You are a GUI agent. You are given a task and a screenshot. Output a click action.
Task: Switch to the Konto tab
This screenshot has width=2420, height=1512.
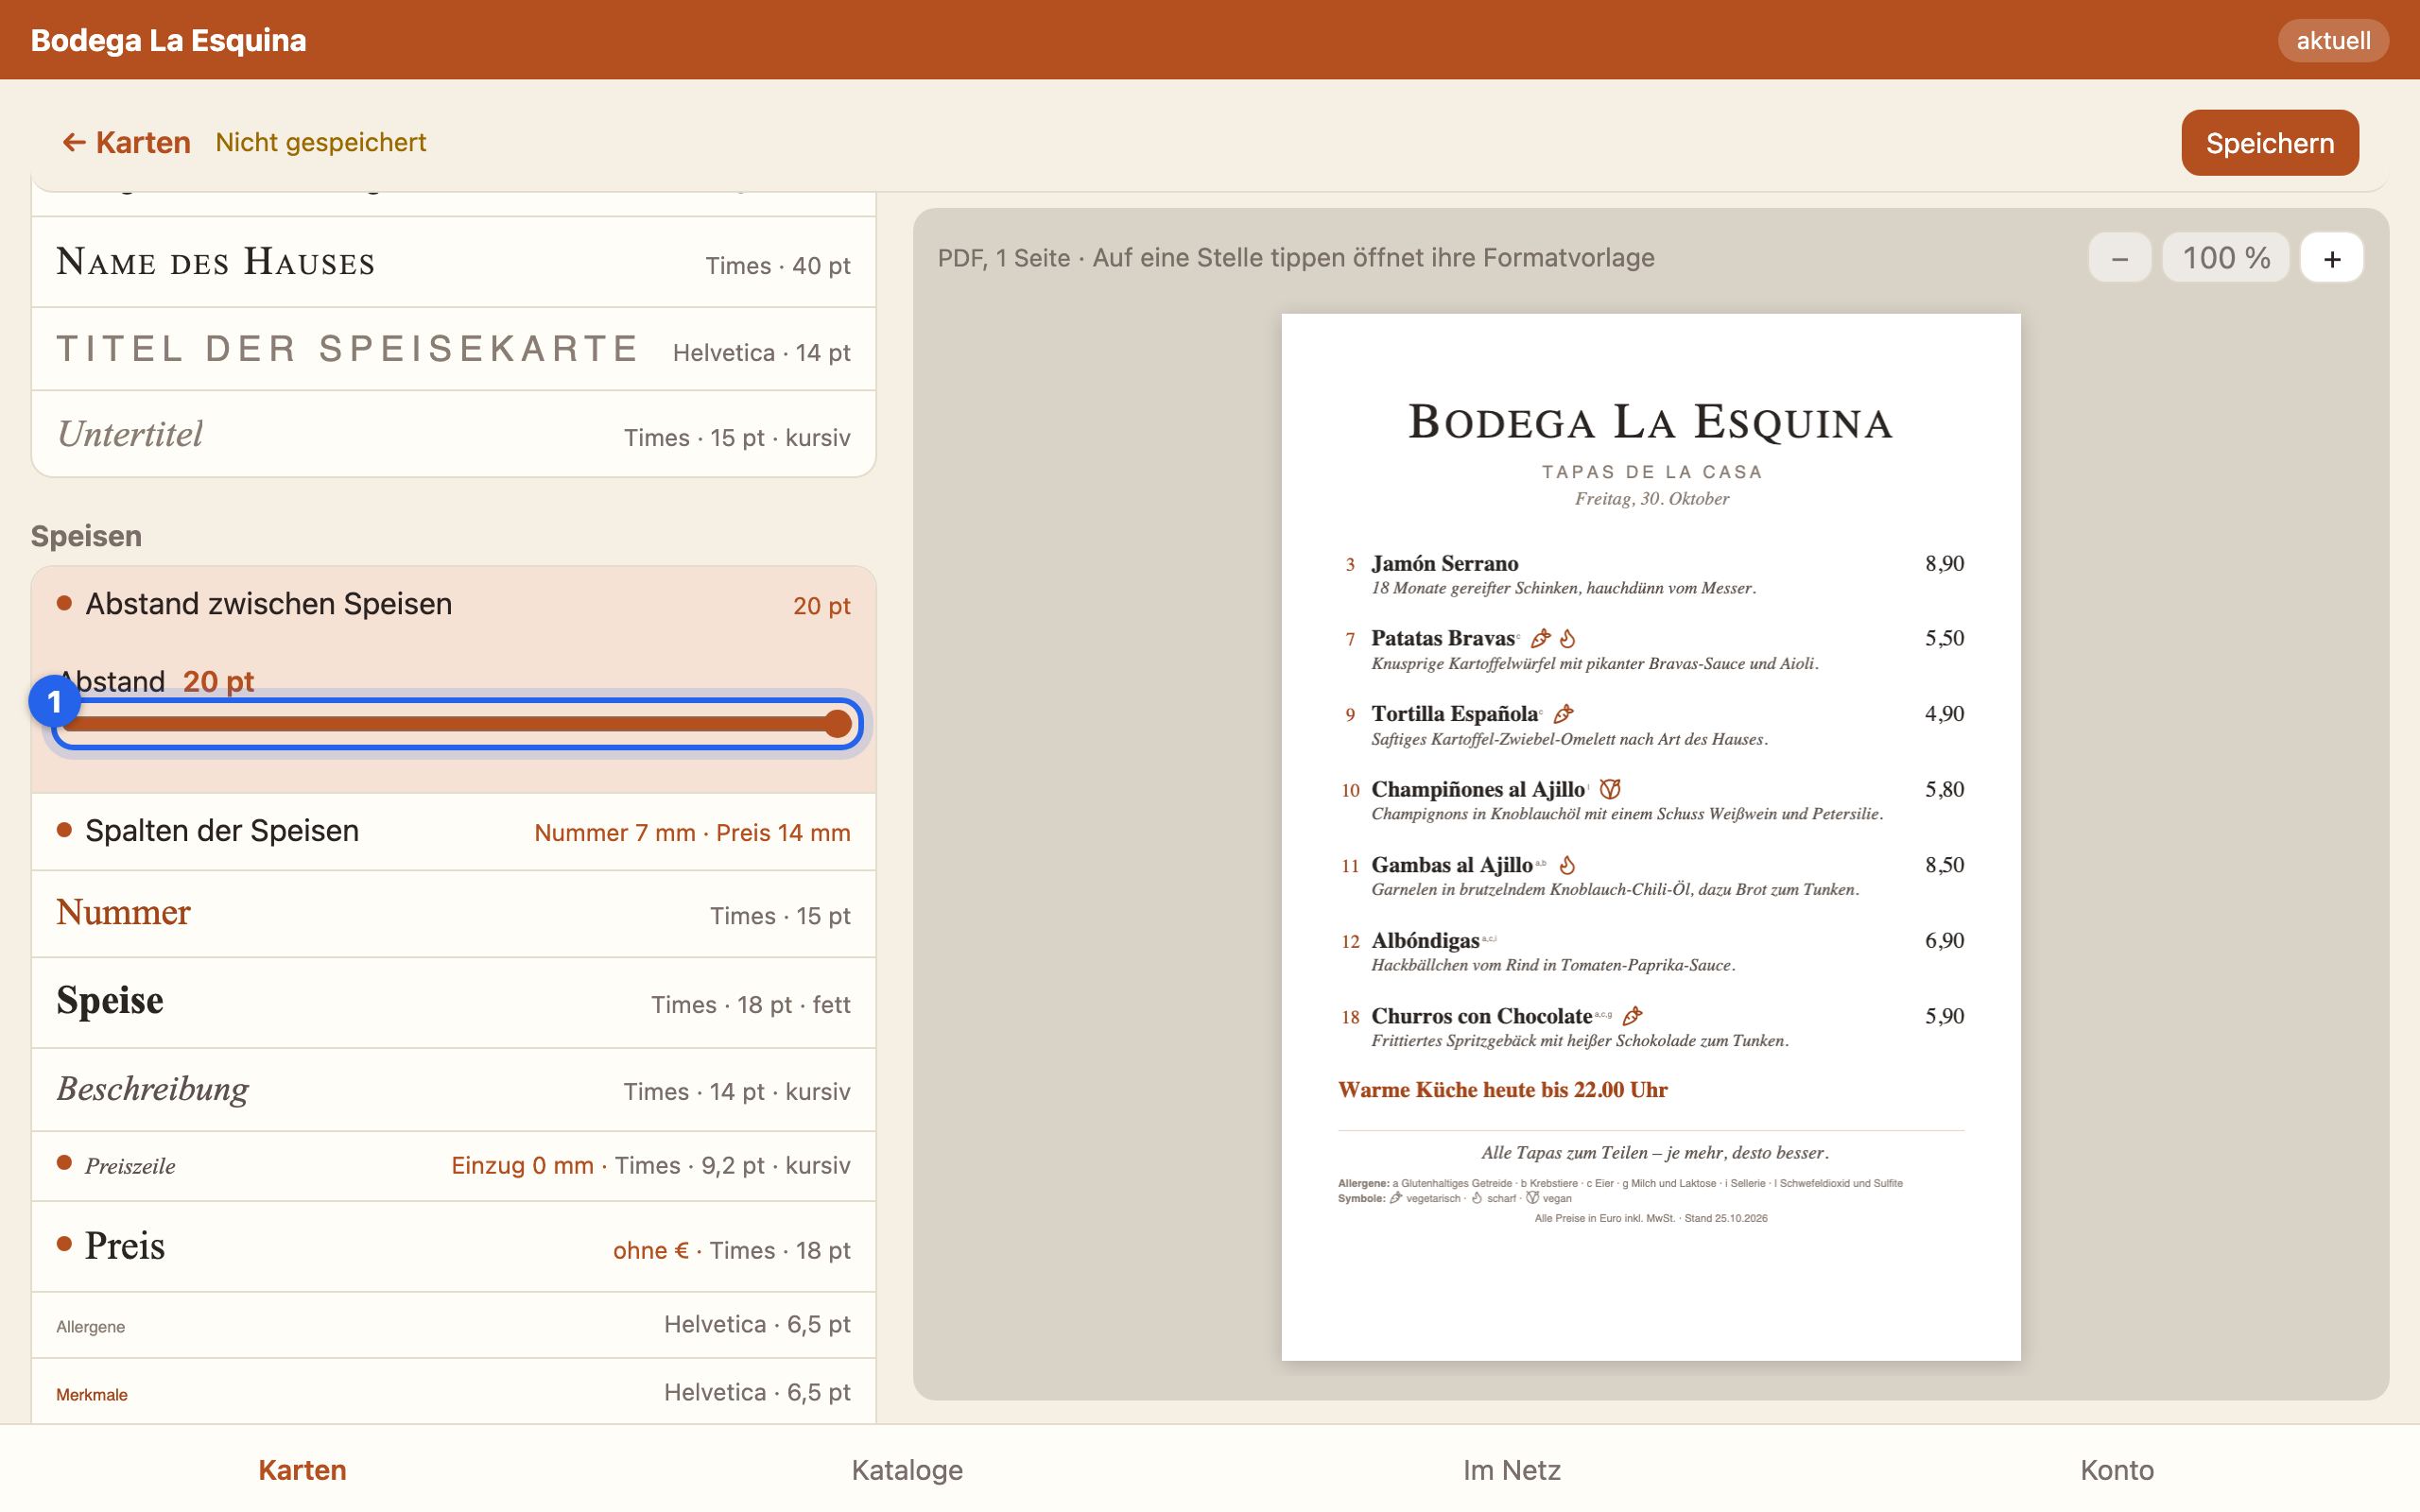click(x=2117, y=1470)
